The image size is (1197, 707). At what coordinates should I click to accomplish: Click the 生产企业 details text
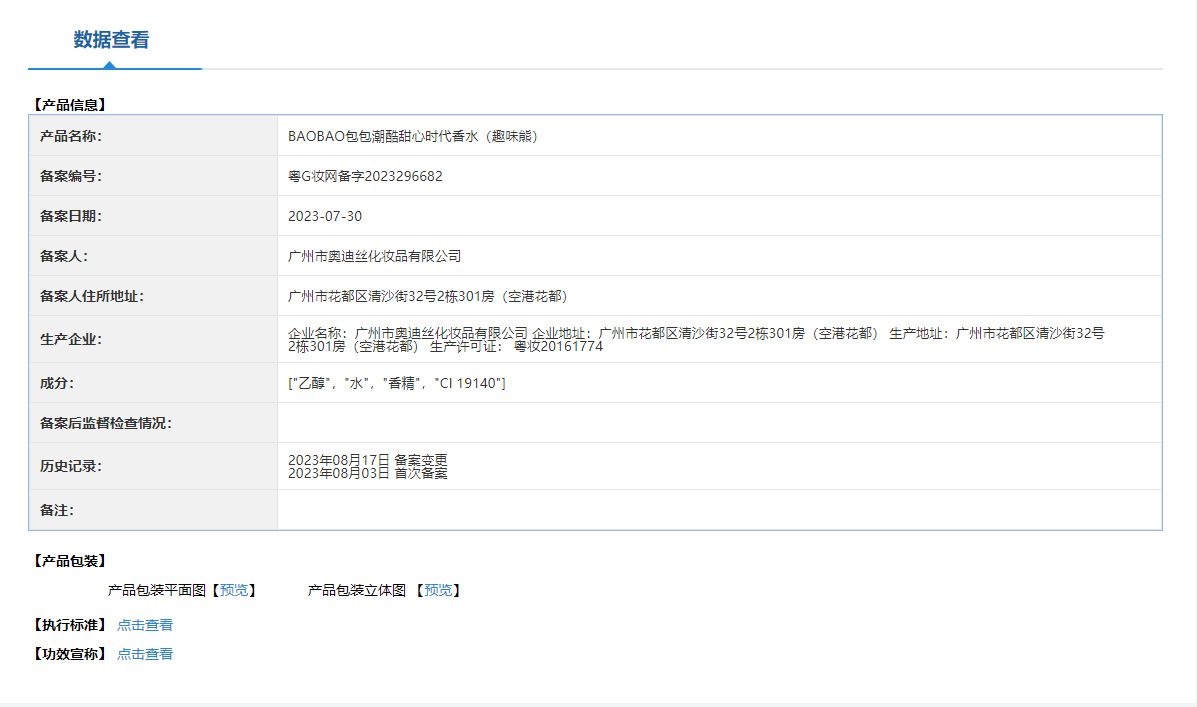[x=696, y=339]
